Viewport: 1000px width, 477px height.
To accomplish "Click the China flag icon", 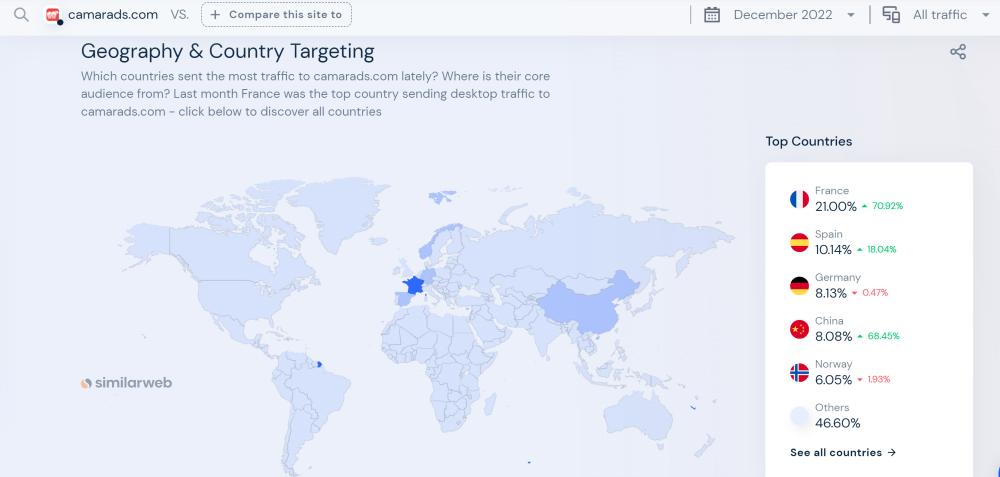I will (799, 329).
